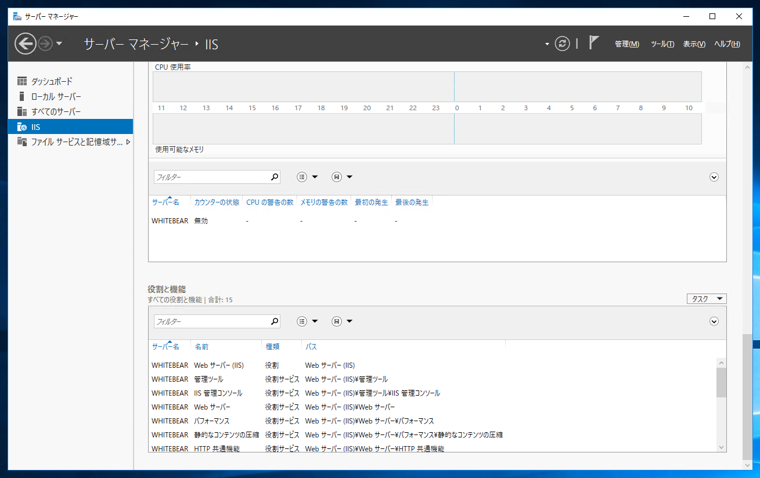Open the ツール(T) menu
This screenshot has width=760, height=478.
tap(662, 44)
